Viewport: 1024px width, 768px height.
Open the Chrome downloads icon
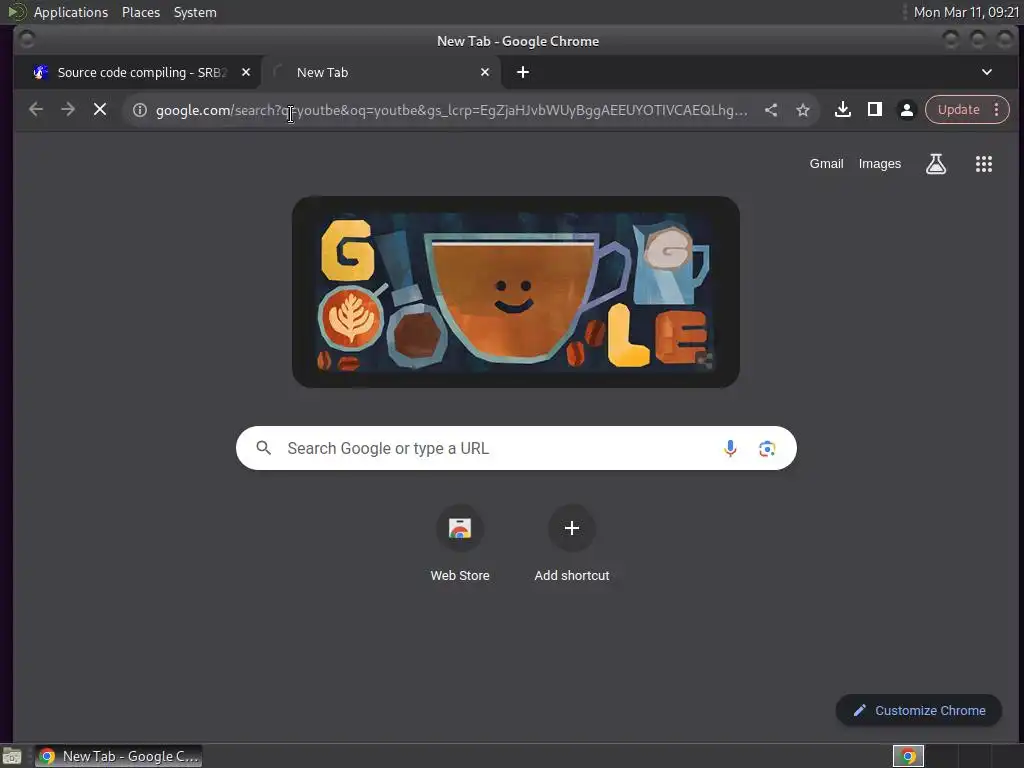[x=843, y=110]
